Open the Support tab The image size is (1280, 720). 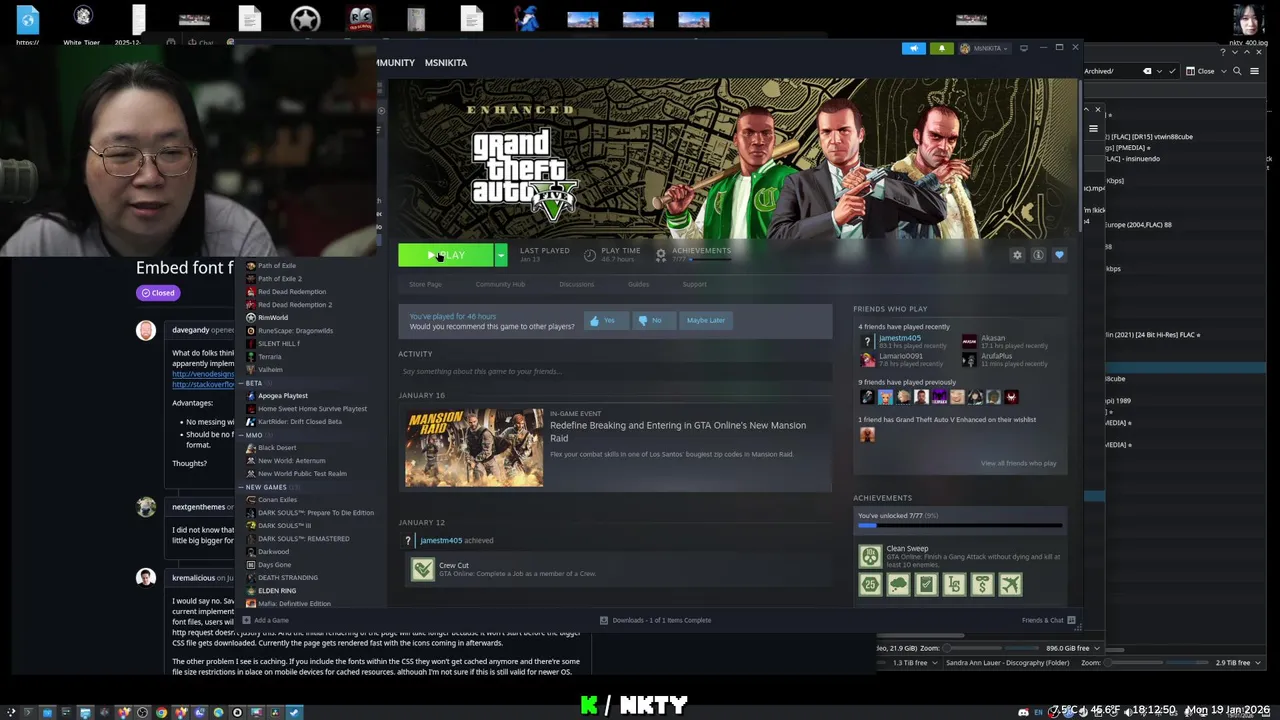coord(694,284)
